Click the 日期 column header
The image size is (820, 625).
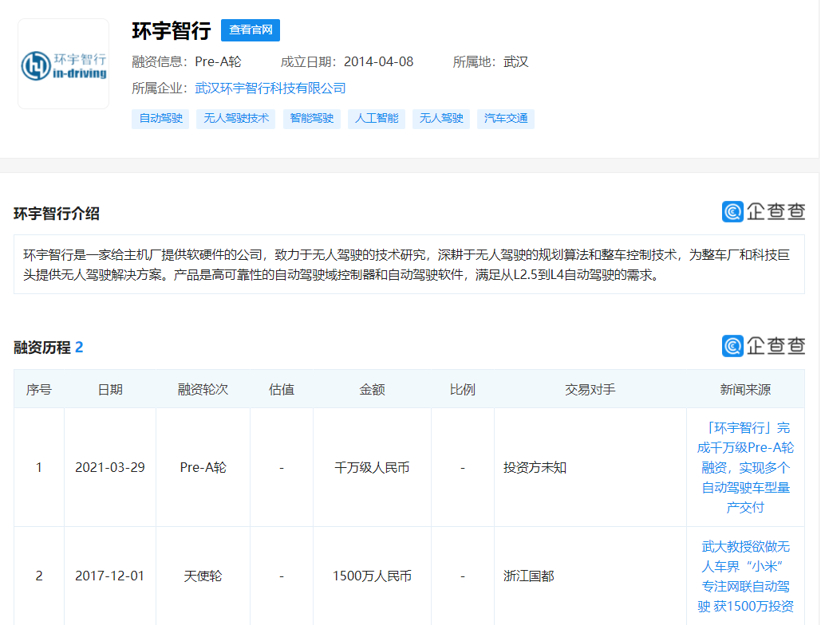click(x=110, y=389)
